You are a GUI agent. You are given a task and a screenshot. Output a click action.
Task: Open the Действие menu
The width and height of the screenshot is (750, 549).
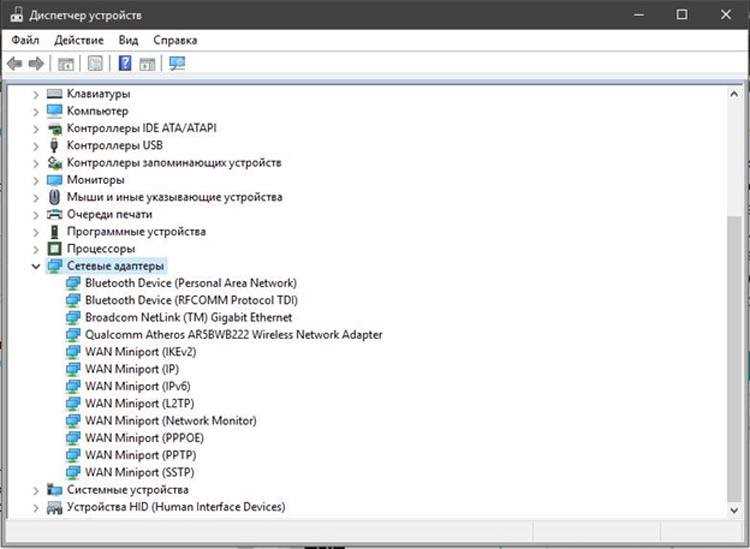pos(79,40)
